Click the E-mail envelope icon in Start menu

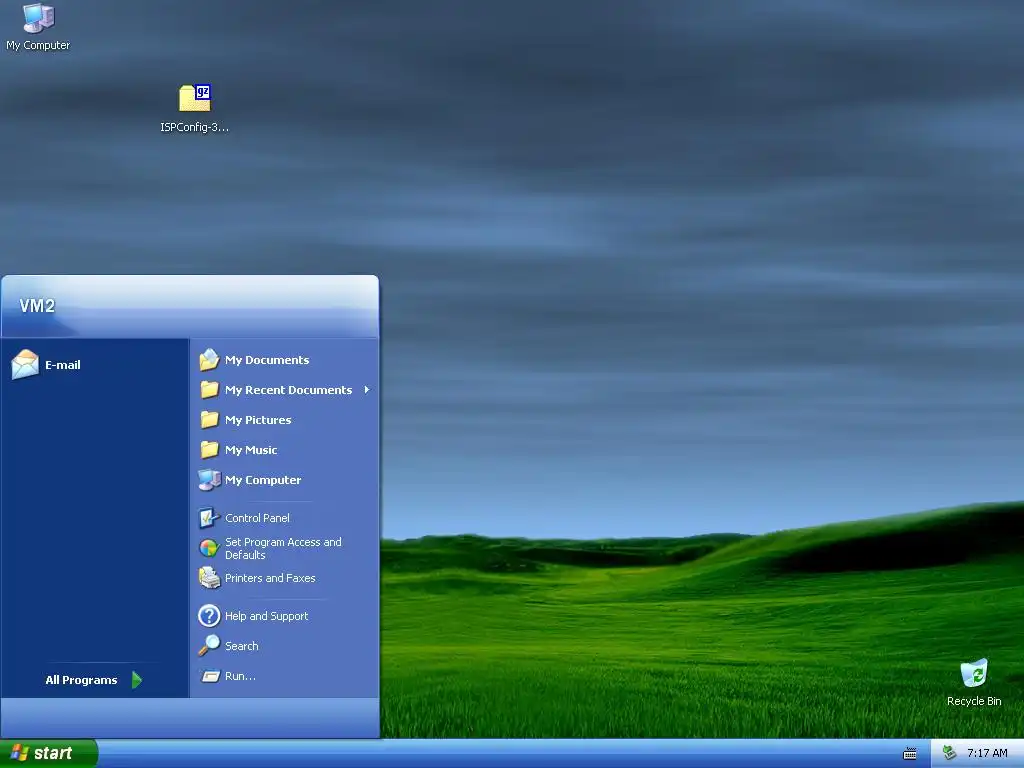(x=25, y=364)
